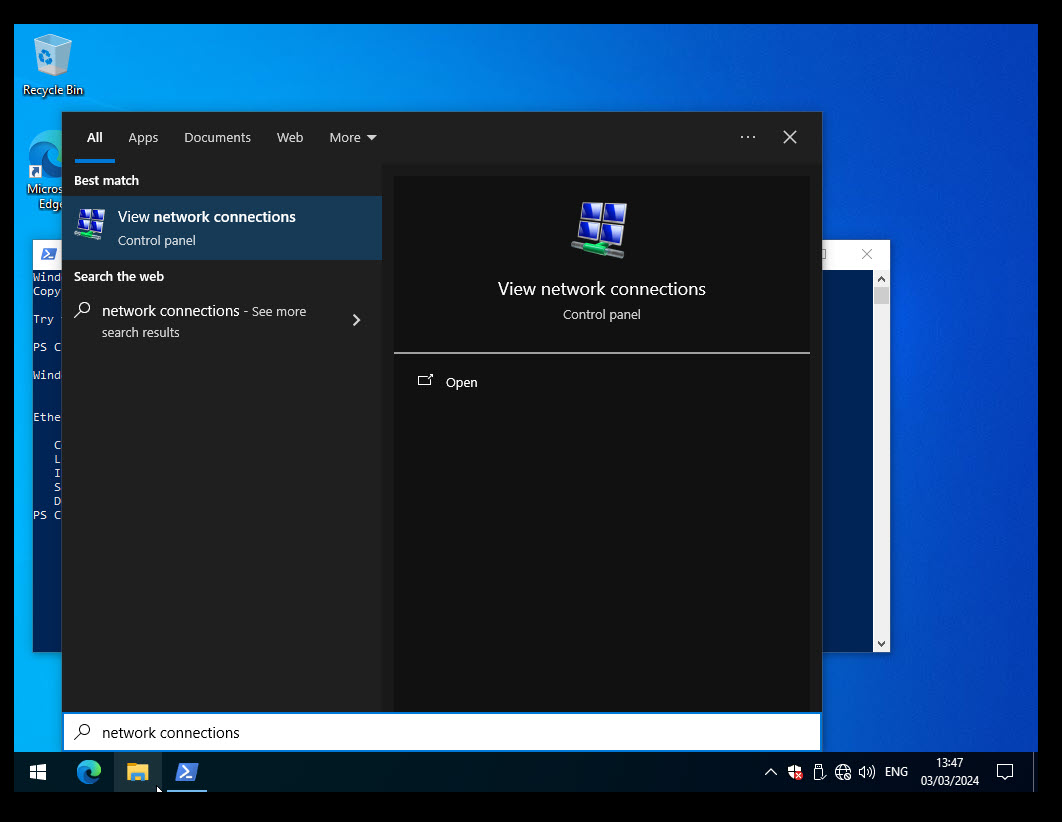Switch to PowerShell window in taskbar

pyautogui.click(x=187, y=772)
